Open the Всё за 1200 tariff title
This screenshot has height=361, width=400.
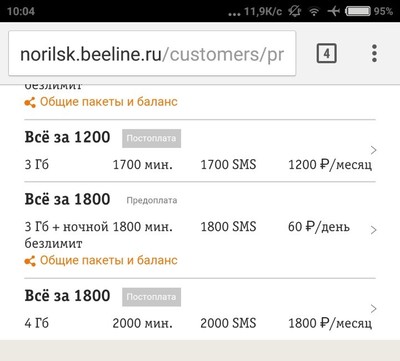(67, 137)
